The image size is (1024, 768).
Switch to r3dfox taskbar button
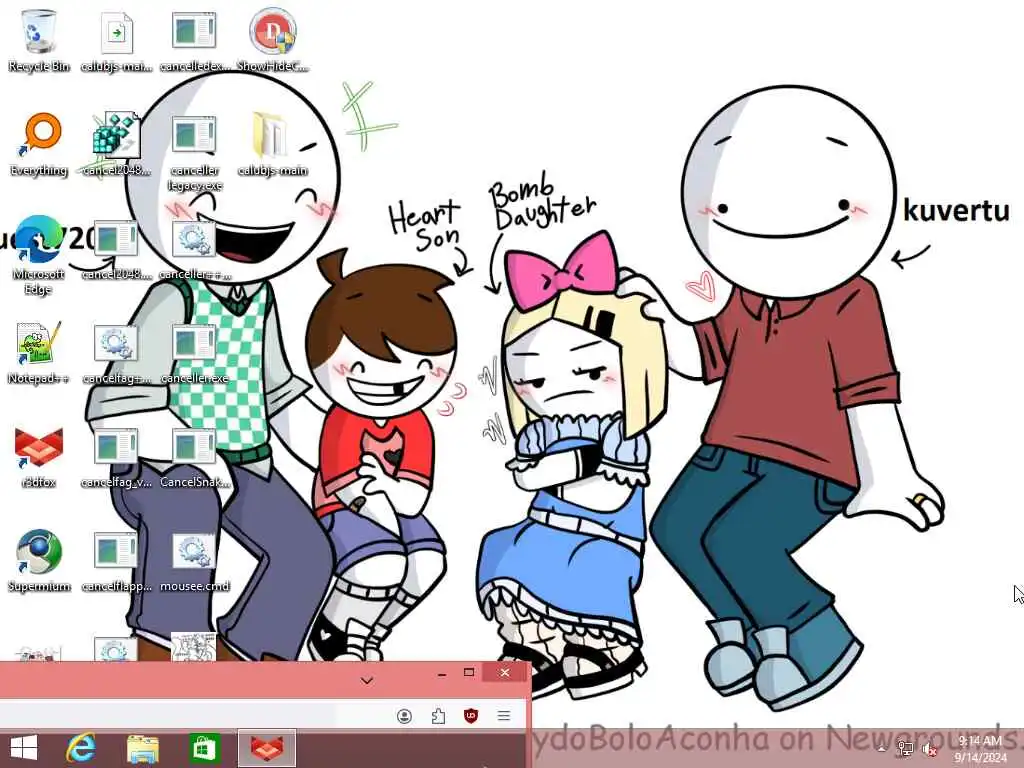coord(267,748)
